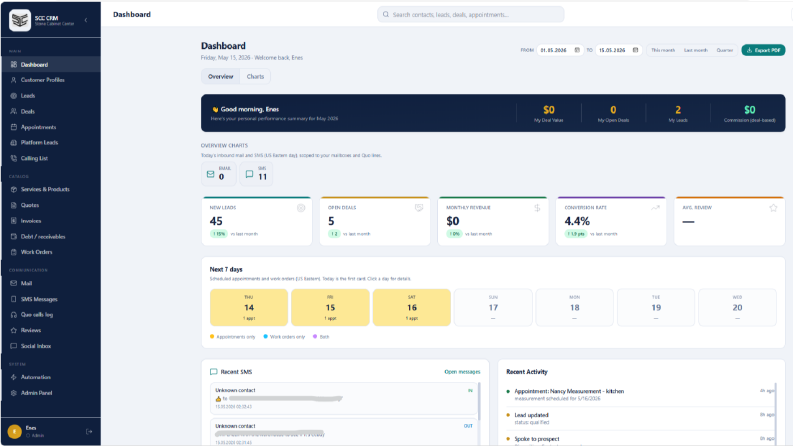This screenshot has height=446, width=793.
Task: Select the THU 14 day card
Action: pyautogui.click(x=249, y=307)
